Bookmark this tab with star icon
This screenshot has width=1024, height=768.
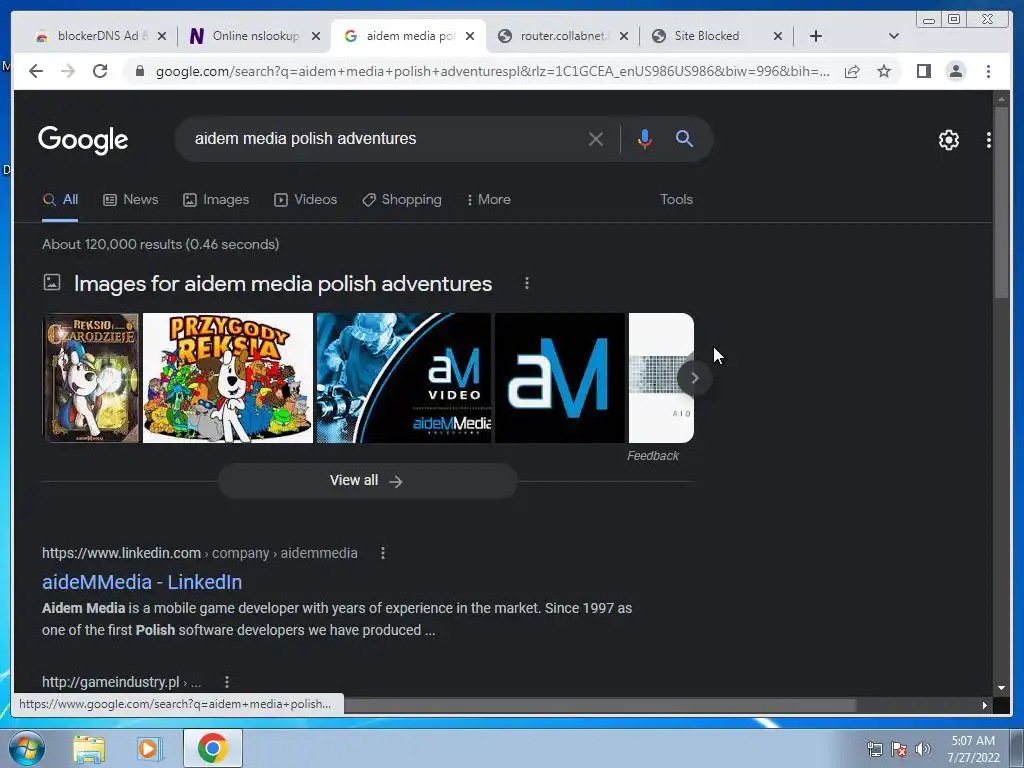tap(884, 71)
